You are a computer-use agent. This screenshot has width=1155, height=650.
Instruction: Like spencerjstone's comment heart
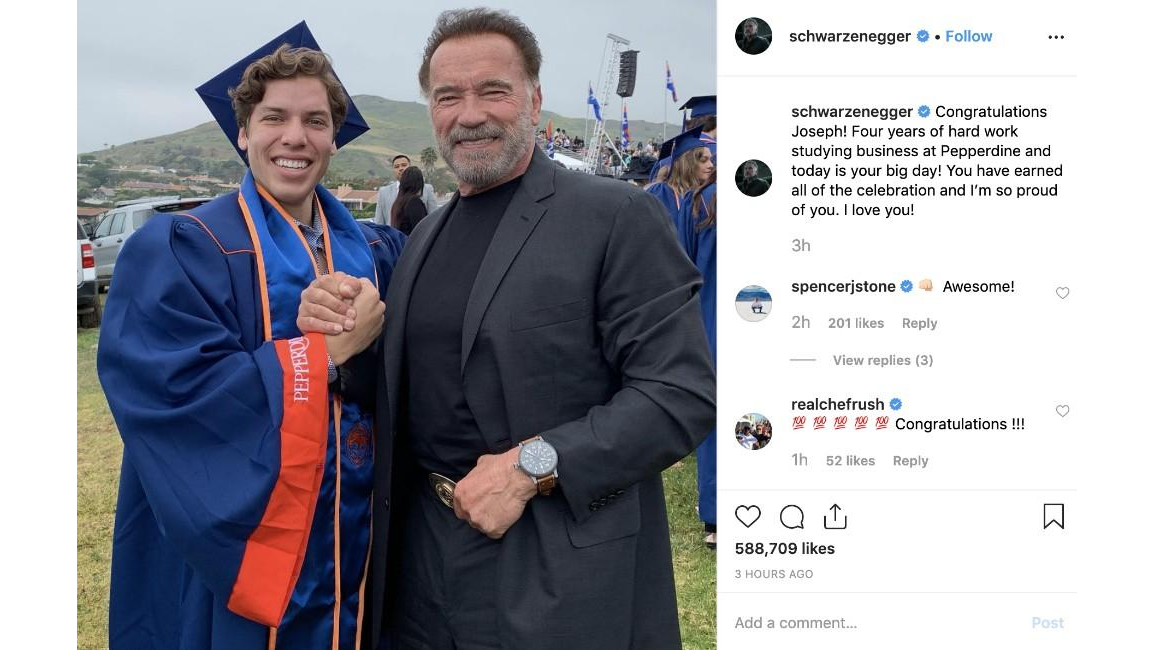[1062, 293]
